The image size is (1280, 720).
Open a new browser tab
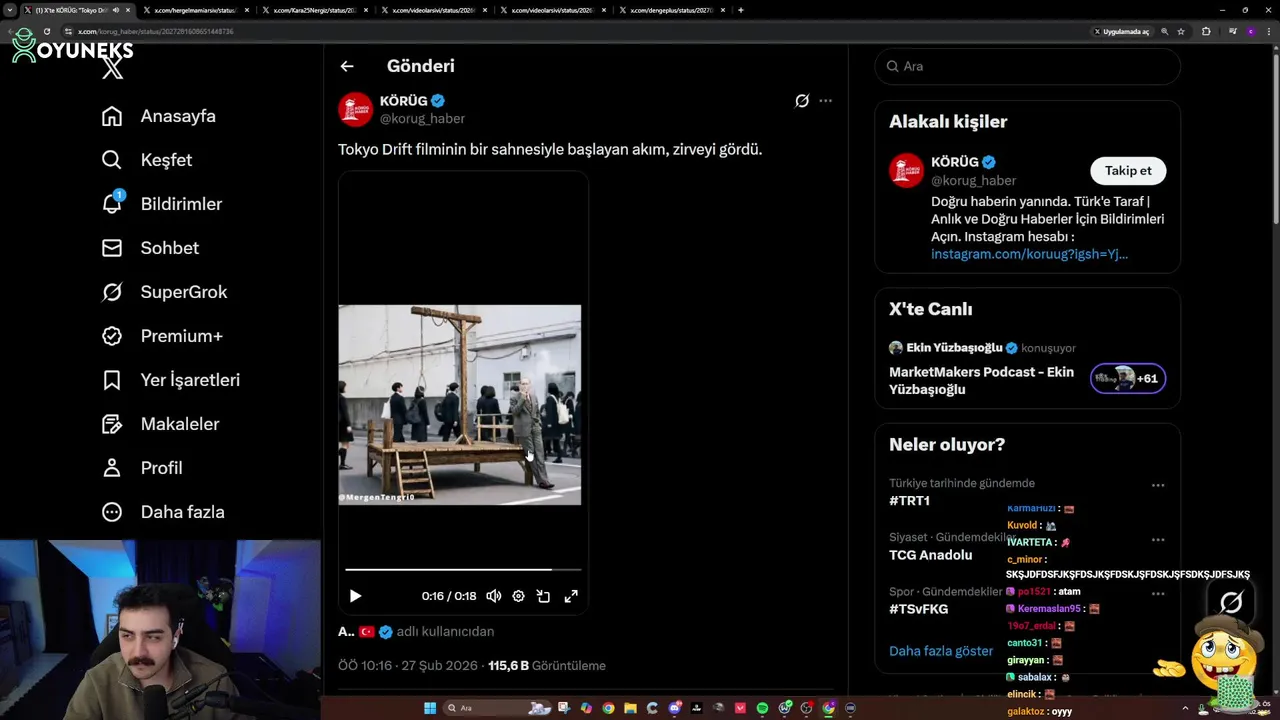740,10
